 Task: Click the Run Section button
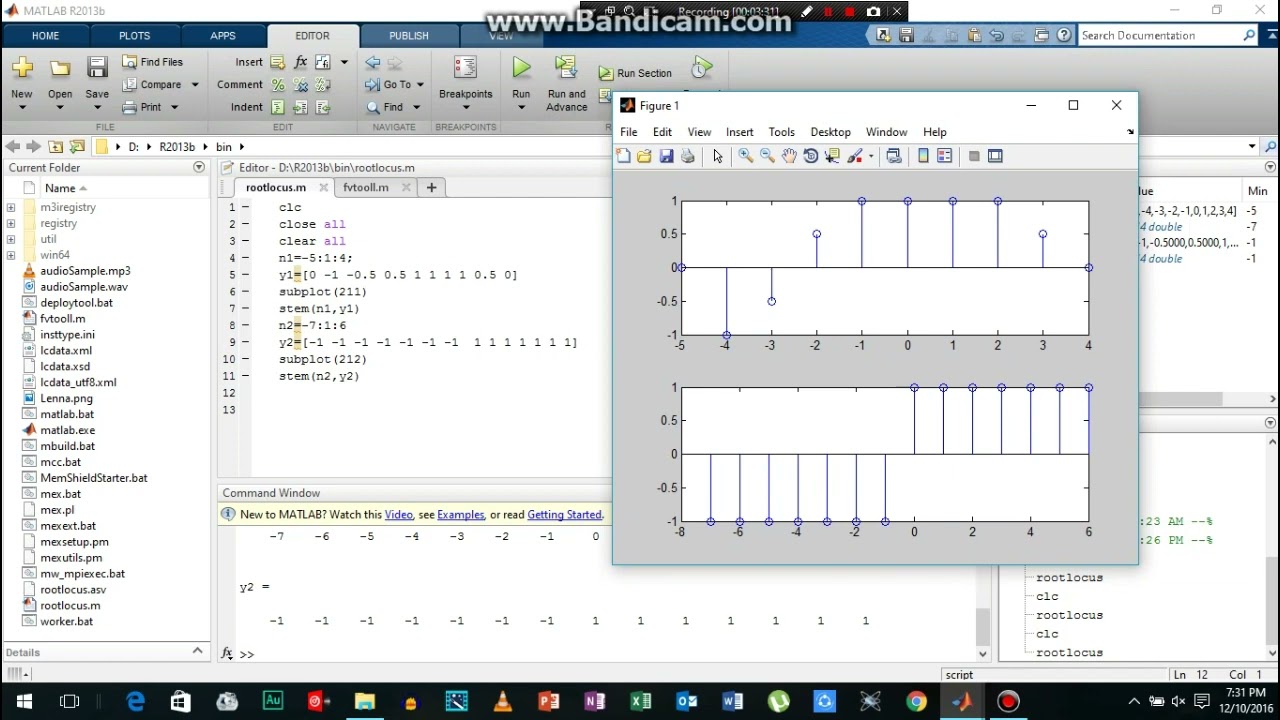[x=635, y=73]
